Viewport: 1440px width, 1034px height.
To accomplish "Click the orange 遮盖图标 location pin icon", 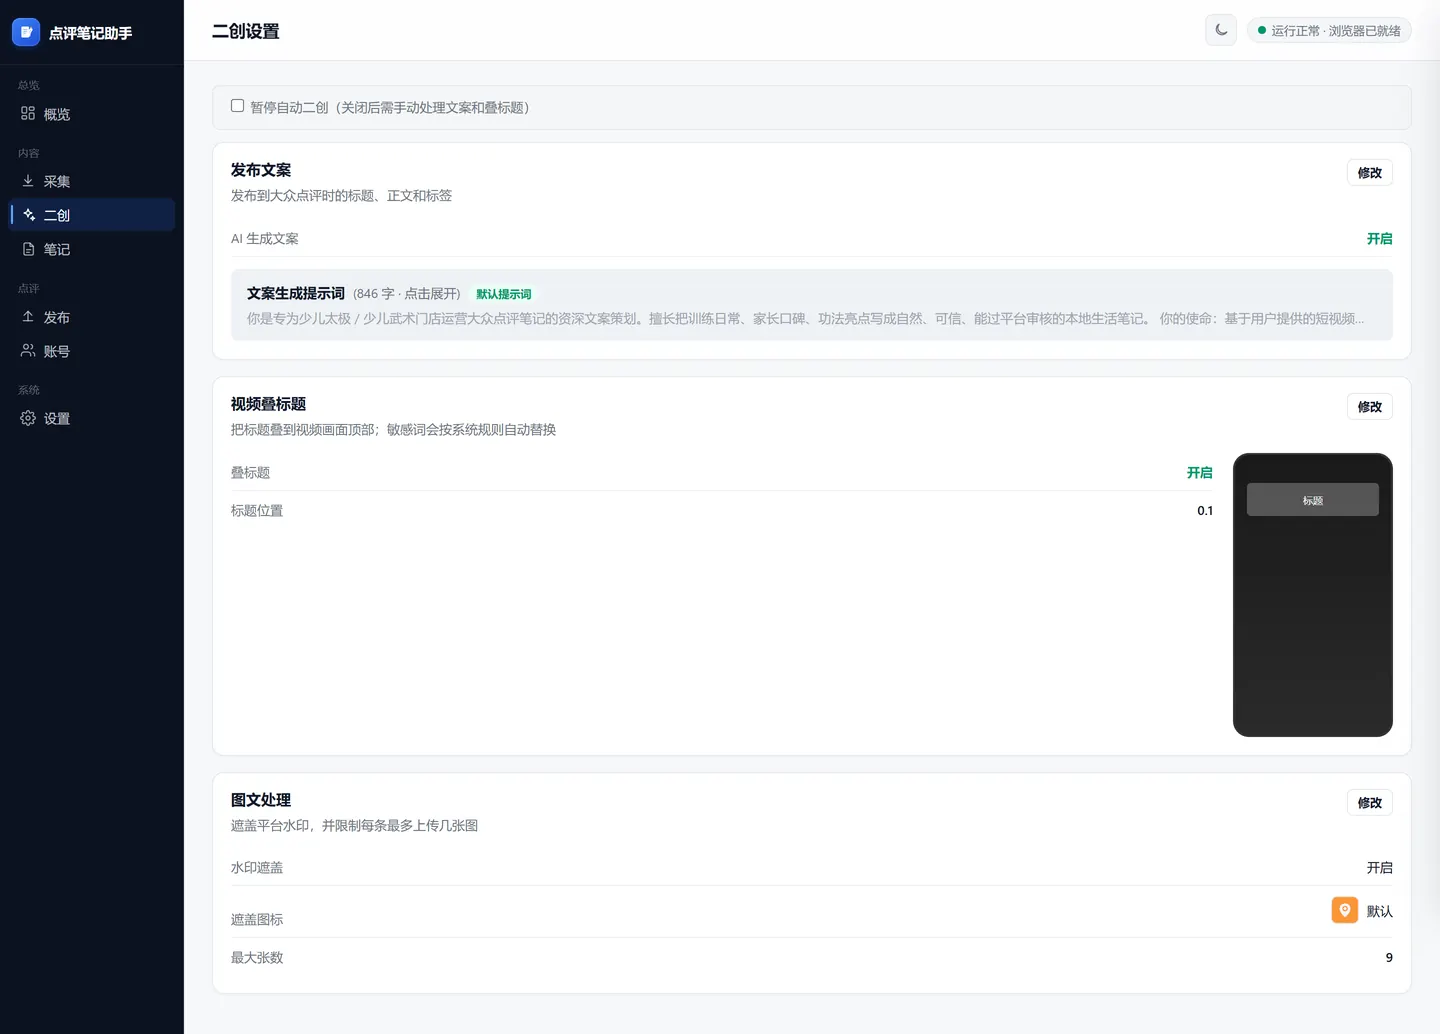I will (x=1345, y=910).
